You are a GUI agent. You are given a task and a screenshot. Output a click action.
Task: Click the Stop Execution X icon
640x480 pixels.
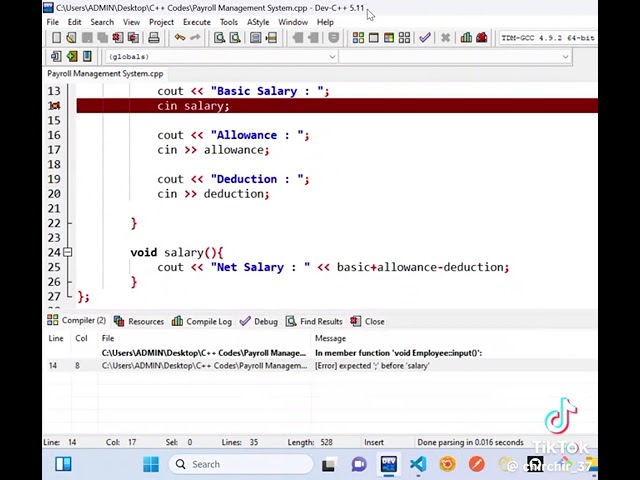pos(445,38)
